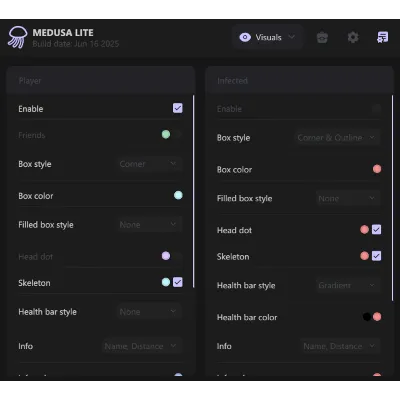The width and height of the screenshot is (400, 400).
Task: Toggle Player Friends checkbox
Action: pyautogui.click(x=178, y=134)
